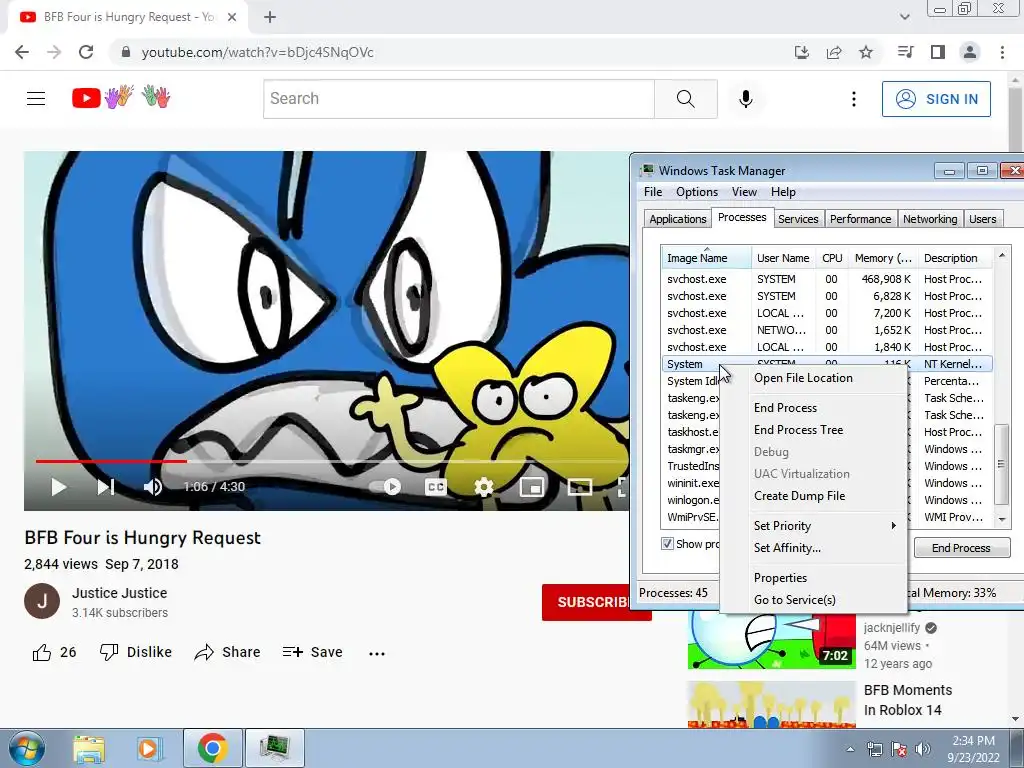Open the Chrome profile avatar icon
Screen dimensions: 1024x768
(x=970, y=52)
